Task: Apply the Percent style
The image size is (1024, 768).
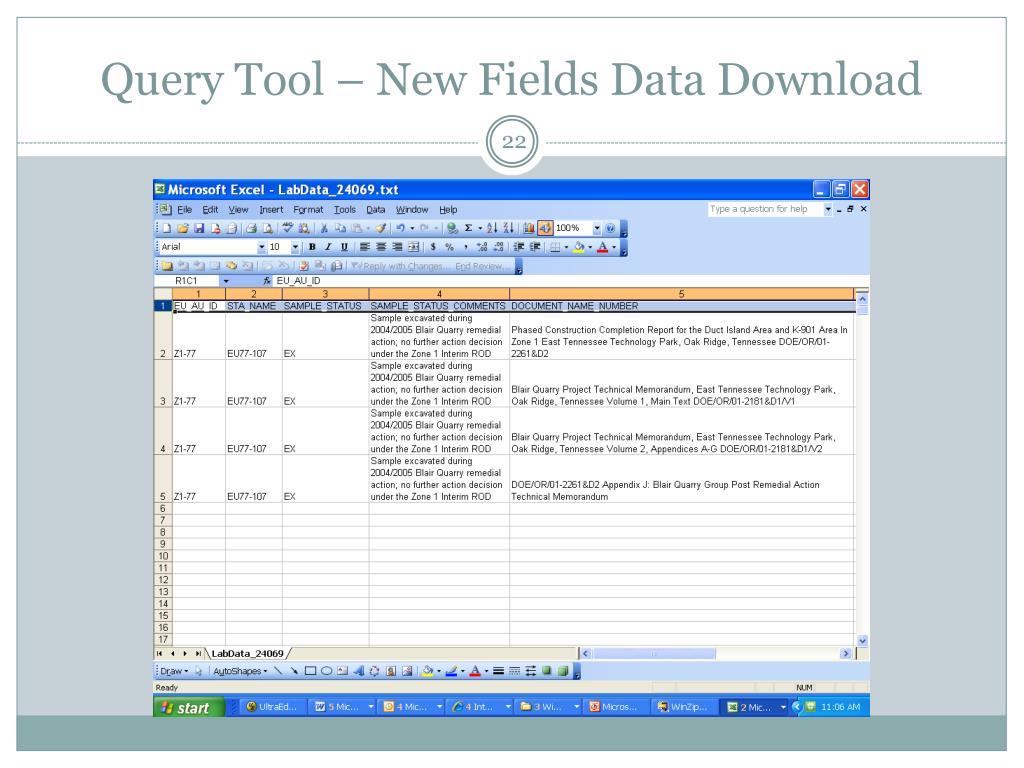Action: click(449, 247)
